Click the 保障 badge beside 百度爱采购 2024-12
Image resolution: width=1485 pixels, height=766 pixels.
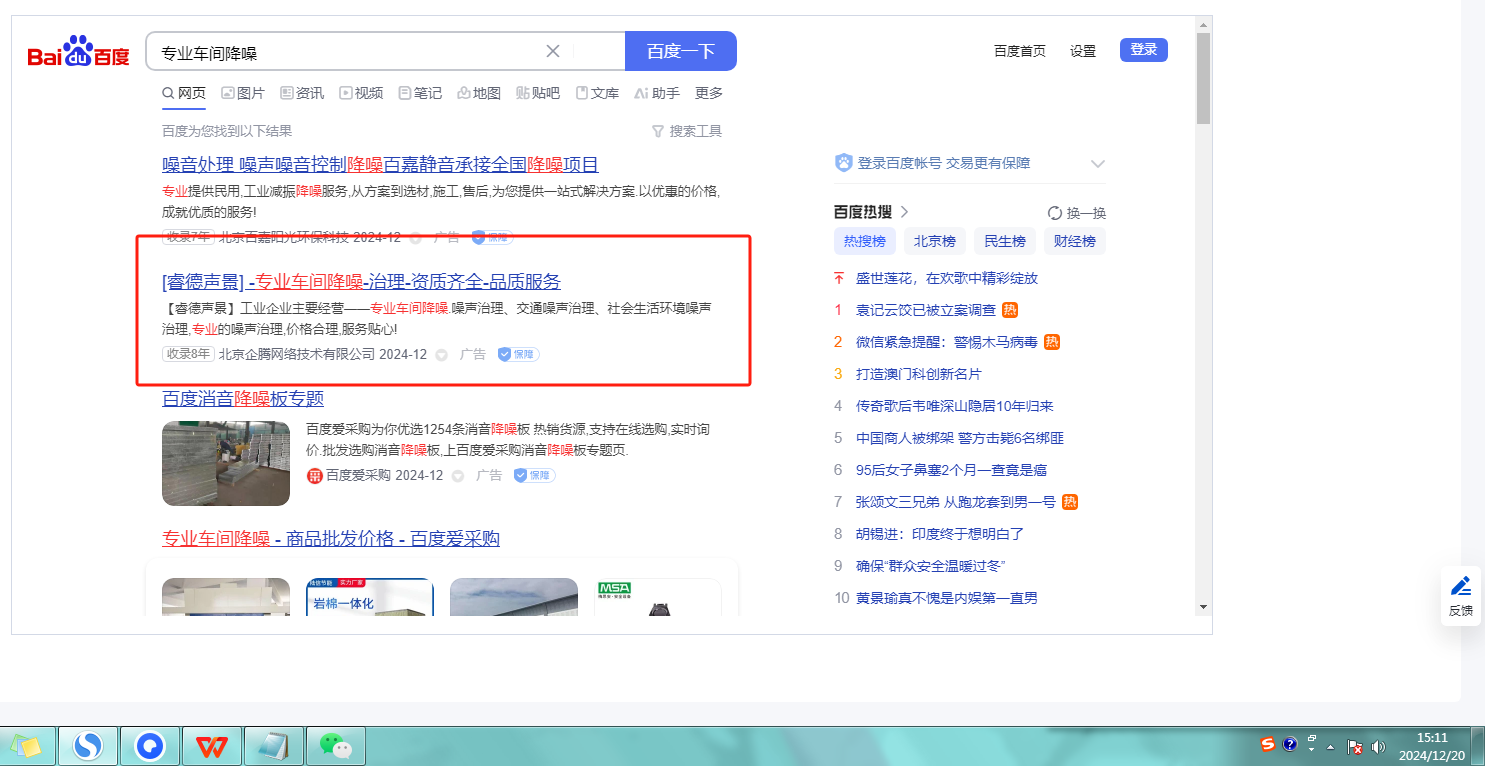[535, 476]
